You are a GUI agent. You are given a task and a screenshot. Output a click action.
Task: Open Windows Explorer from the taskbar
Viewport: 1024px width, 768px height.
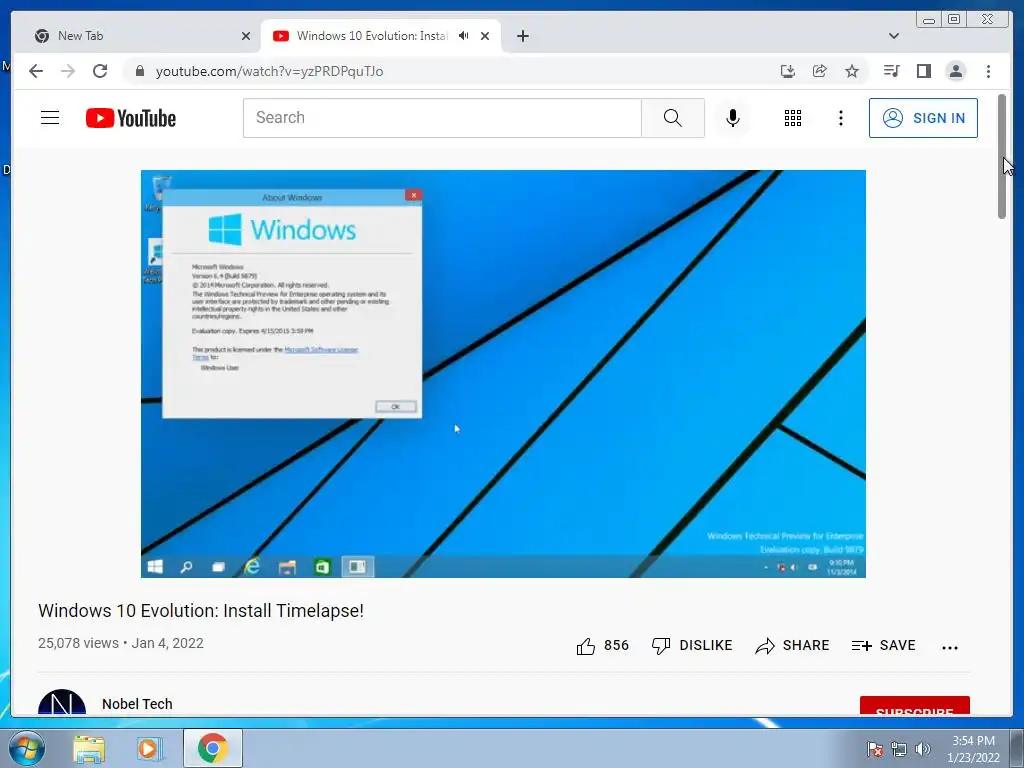click(89, 749)
